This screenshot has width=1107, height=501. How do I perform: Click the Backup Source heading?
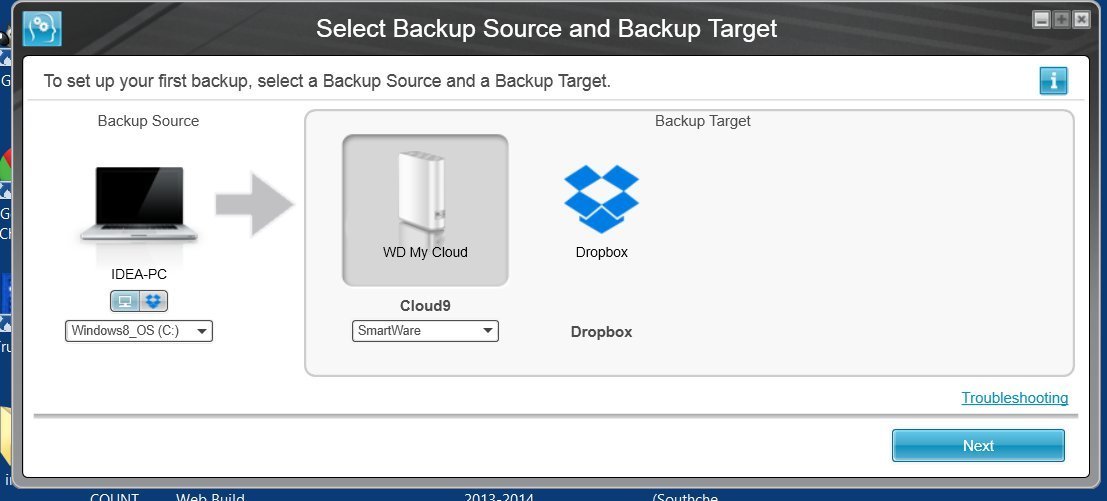point(148,121)
